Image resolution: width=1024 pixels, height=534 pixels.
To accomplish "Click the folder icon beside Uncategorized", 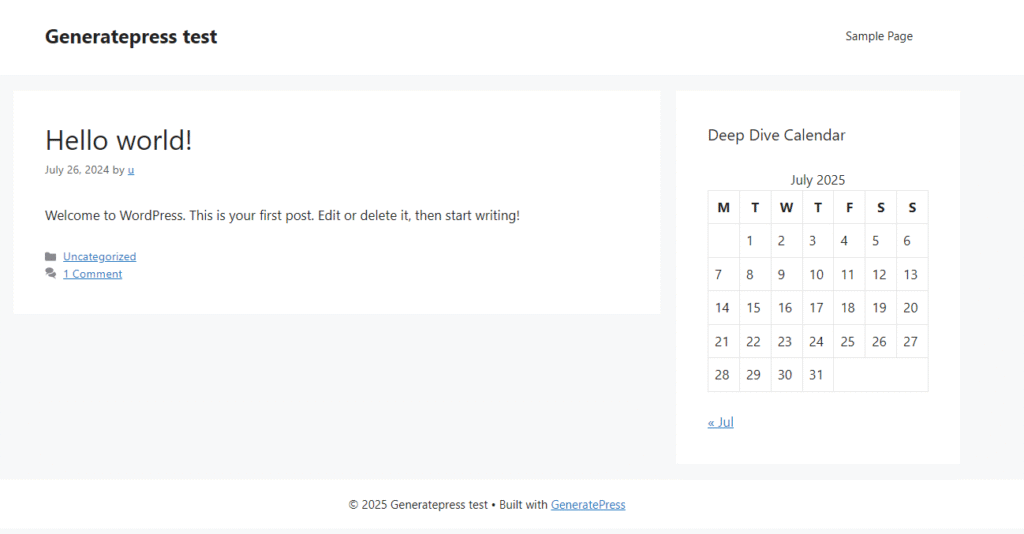I will 50,257.
